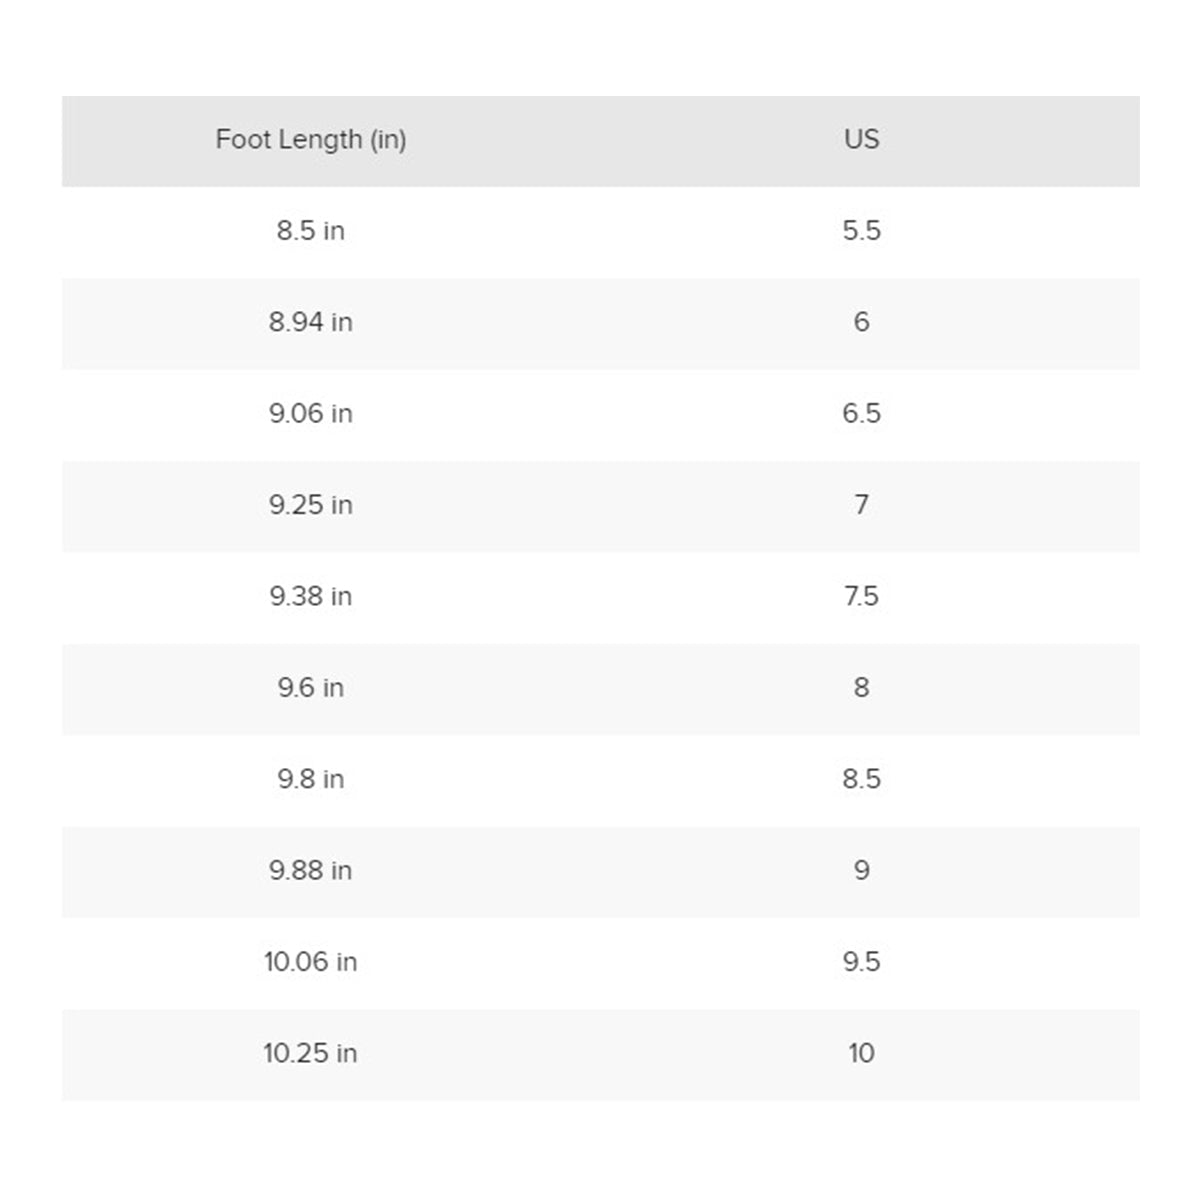1200x1200 pixels.
Task: Select the US size 5.5 cell
Action: pyautogui.click(x=861, y=231)
